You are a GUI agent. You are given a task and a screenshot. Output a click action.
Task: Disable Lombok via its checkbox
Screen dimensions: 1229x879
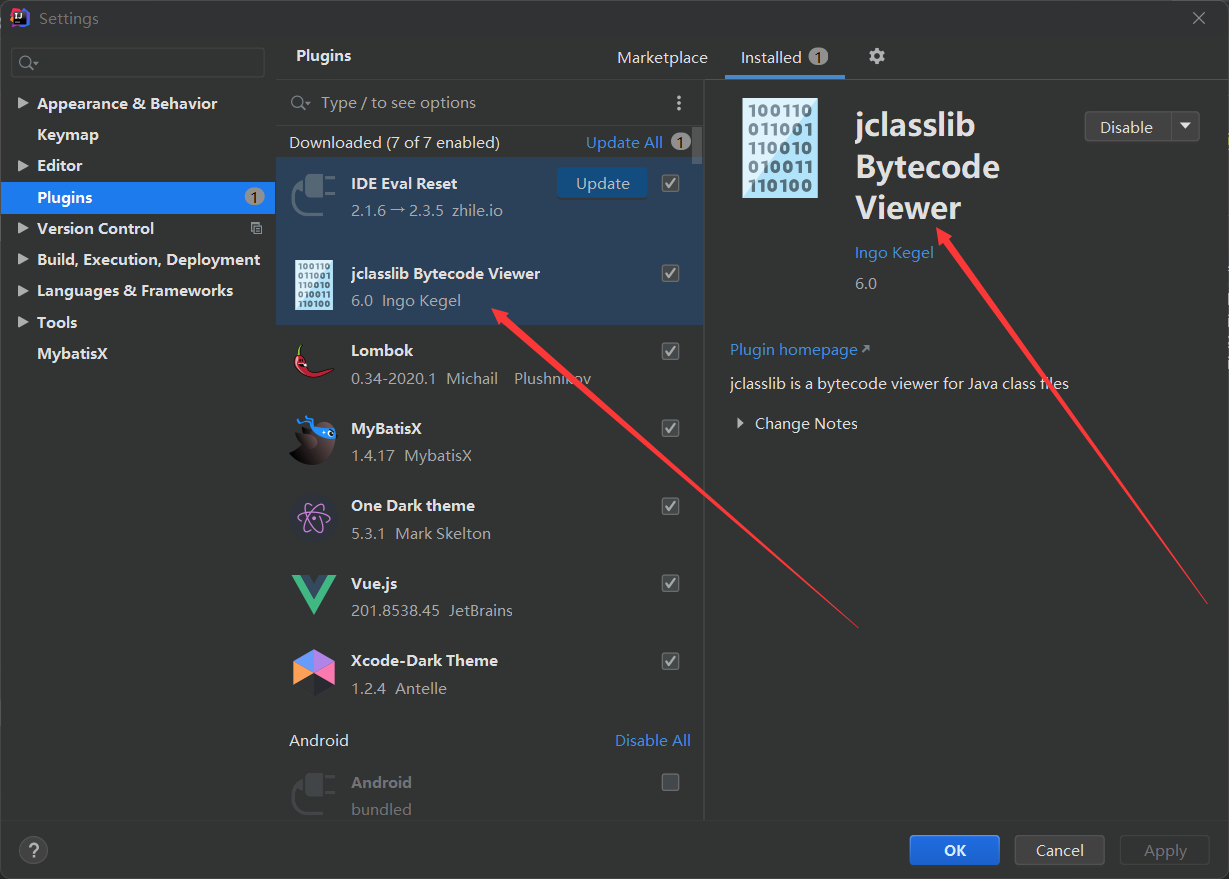[671, 351]
